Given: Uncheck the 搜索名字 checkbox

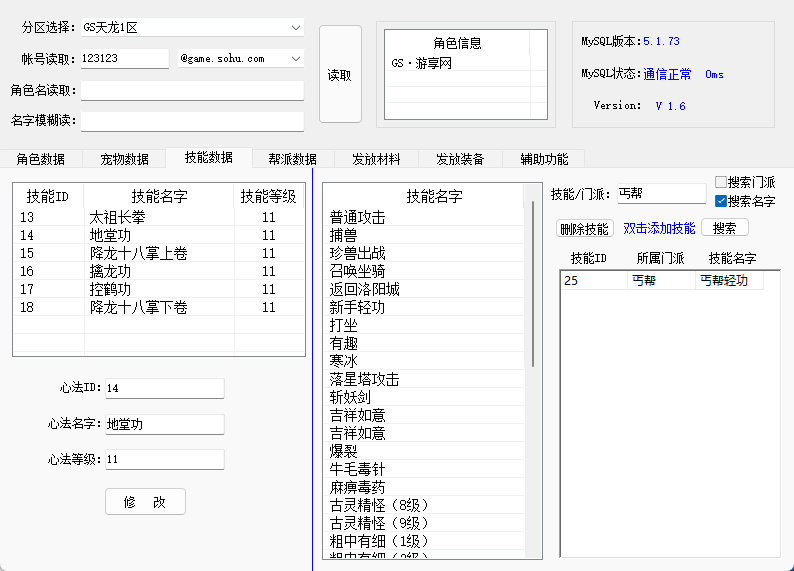Looking at the screenshot, I should (x=721, y=201).
